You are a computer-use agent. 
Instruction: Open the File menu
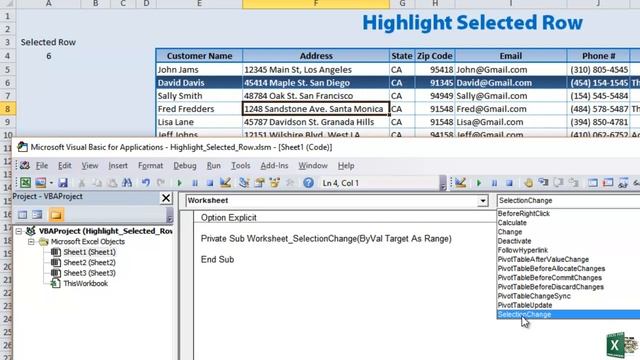(42, 165)
